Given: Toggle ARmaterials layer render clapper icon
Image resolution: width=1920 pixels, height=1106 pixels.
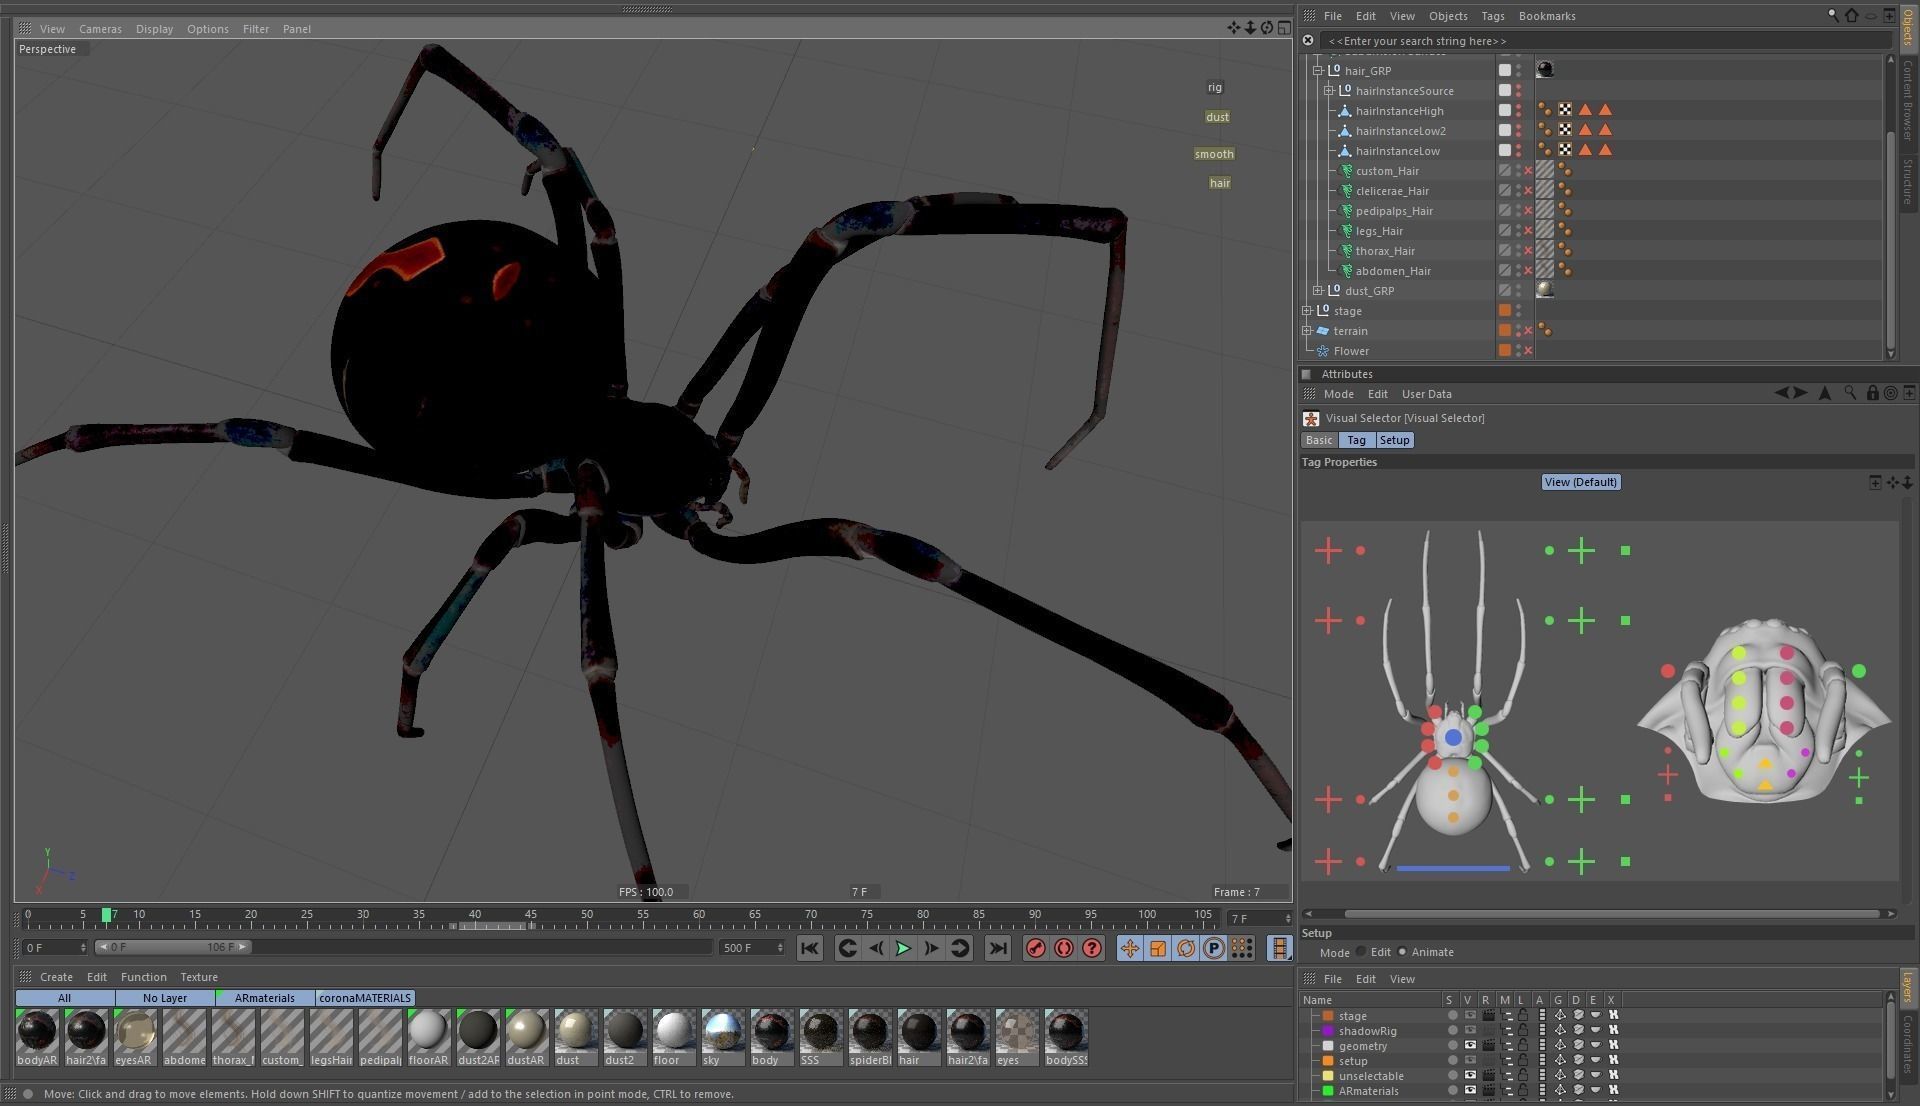Looking at the screenshot, I should [x=1488, y=1091].
